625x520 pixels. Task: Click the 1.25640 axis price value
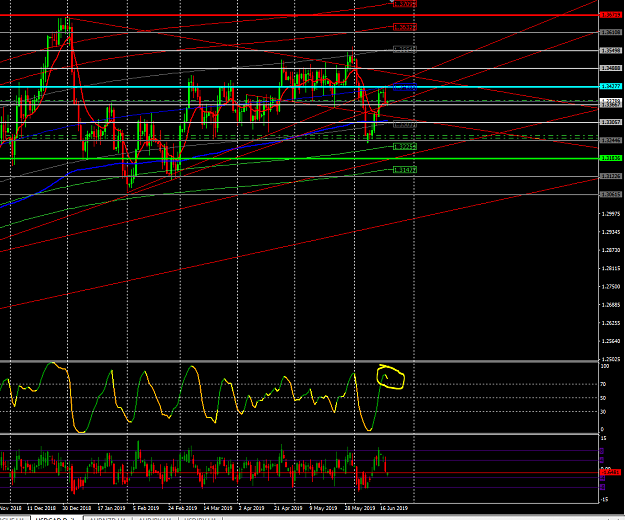click(x=611, y=341)
